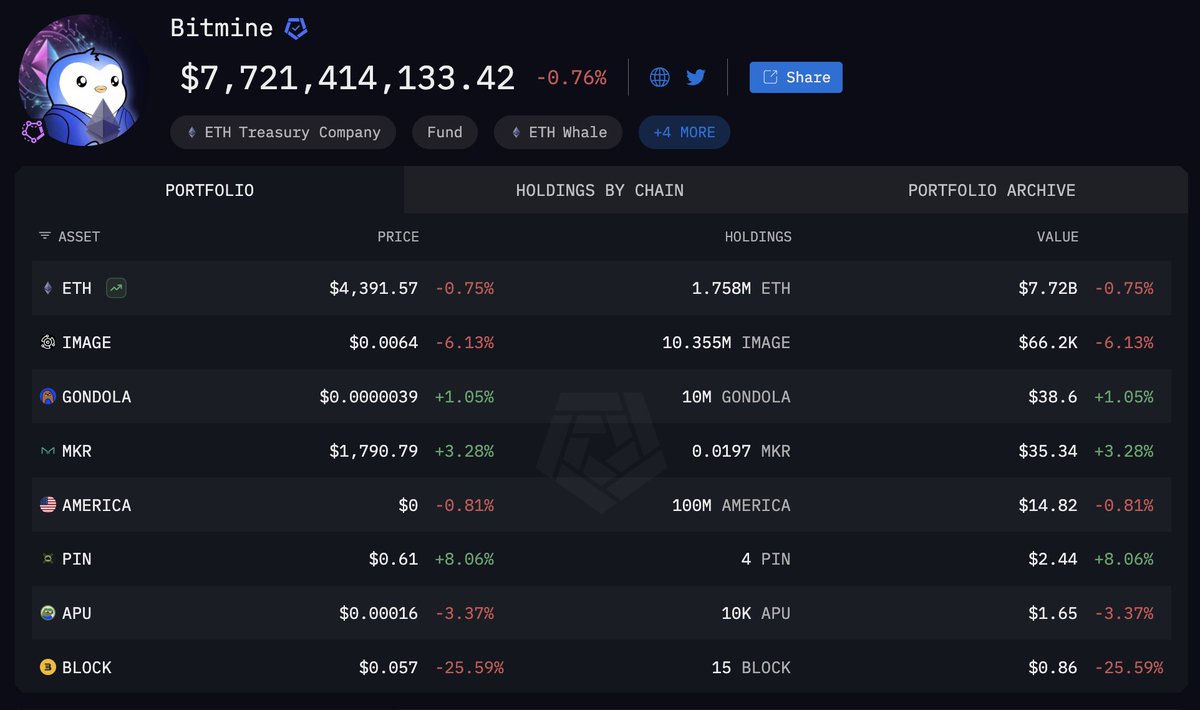The height and width of the screenshot is (710, 1200).
Task: Click the Bitmine entity name
Action: point(222,28)
